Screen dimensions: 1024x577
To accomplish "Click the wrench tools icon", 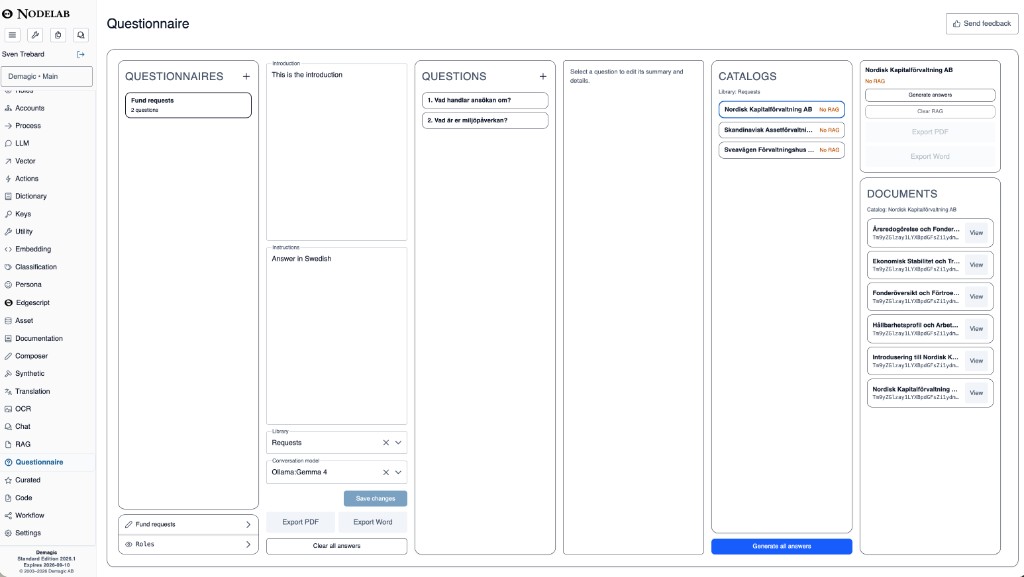I will [35, 35].
